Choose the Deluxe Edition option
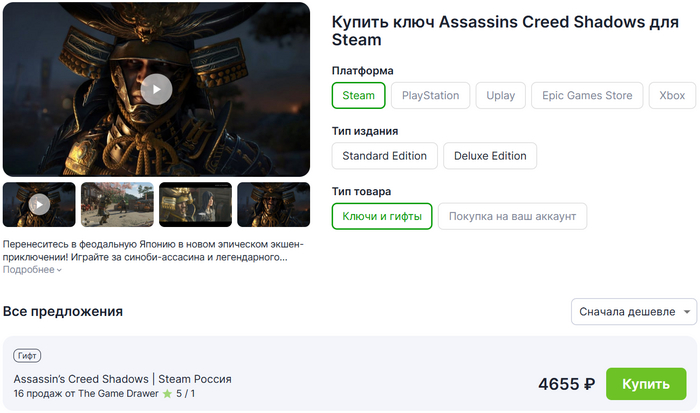 click(490, 156)
